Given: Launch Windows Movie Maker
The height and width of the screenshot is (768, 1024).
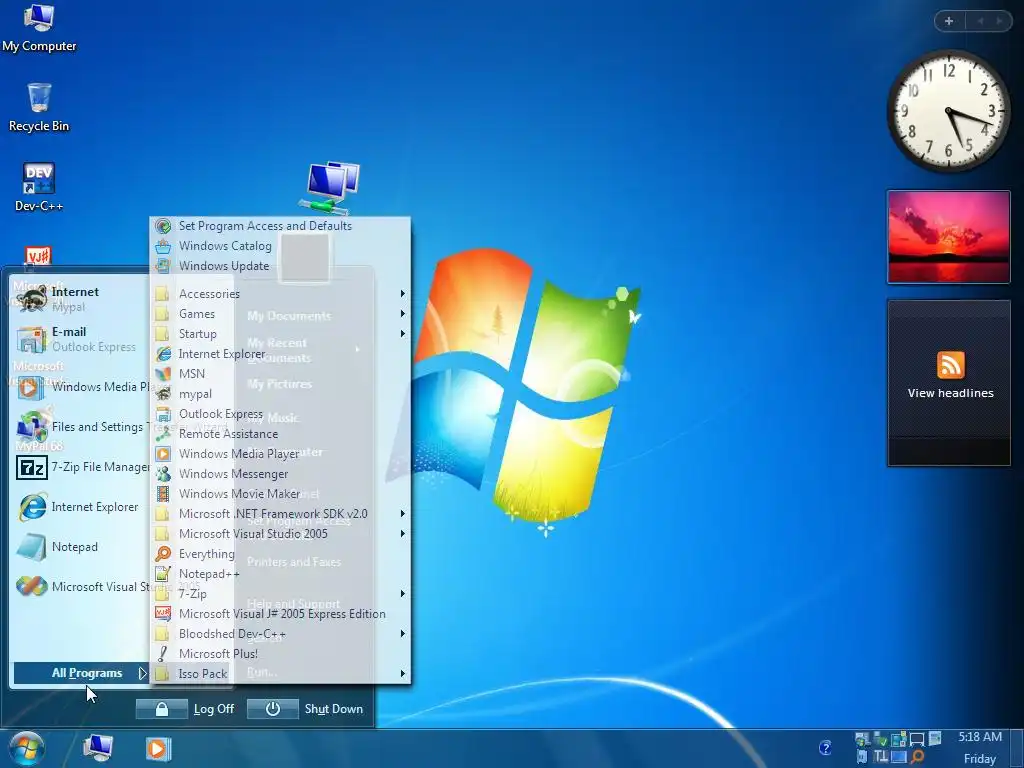Looking at the screenshot, I should tap(280, 494).
